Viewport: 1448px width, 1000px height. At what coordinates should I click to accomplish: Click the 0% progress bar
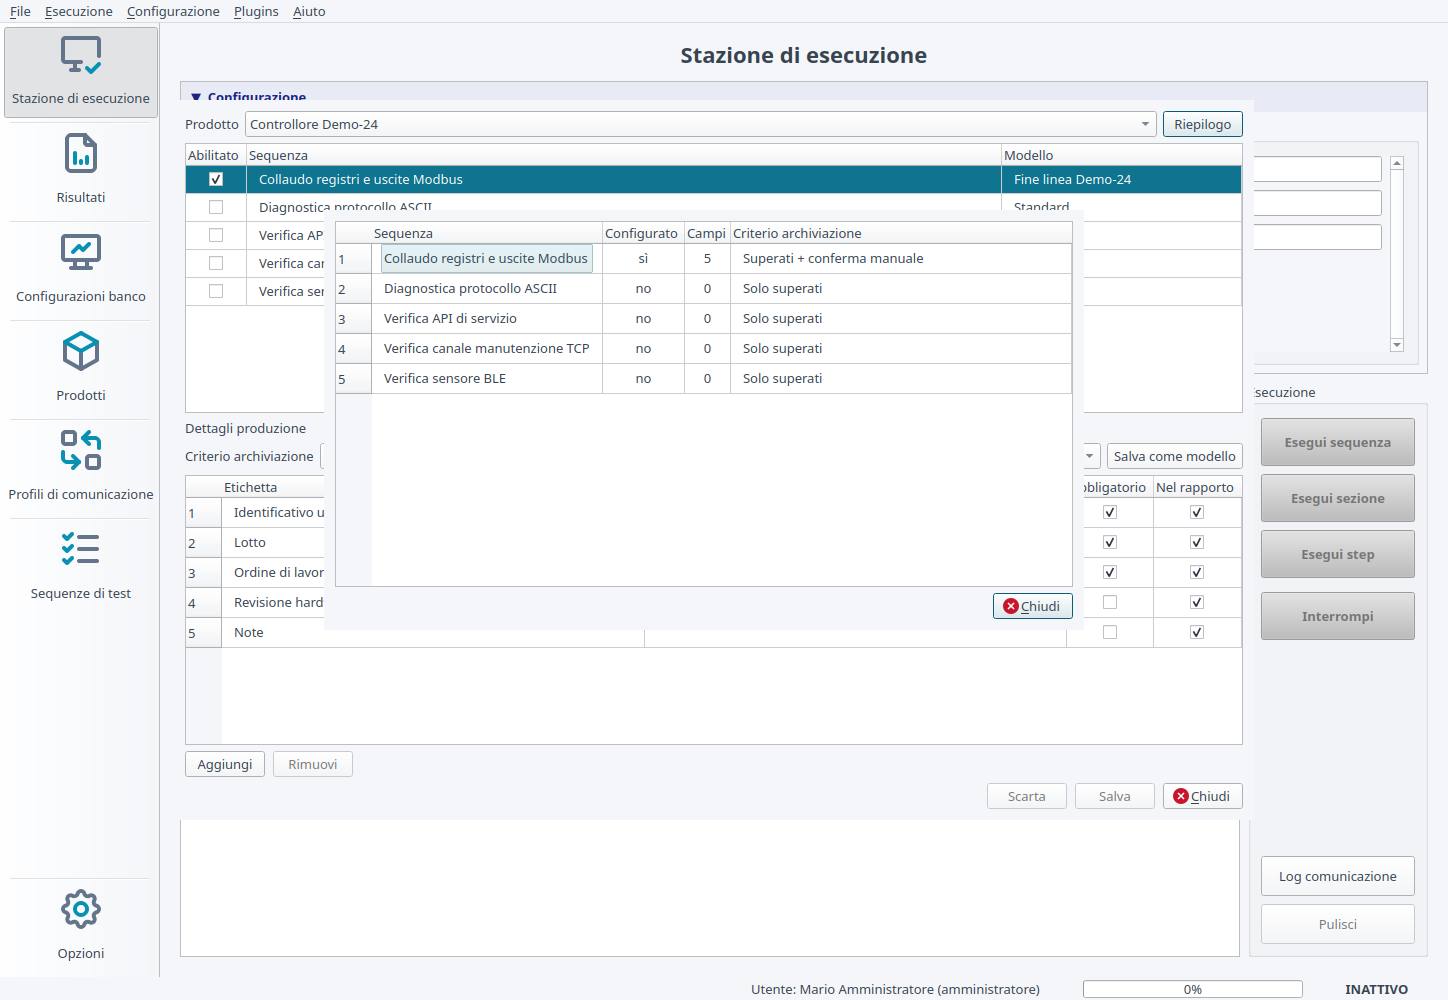[1193, 989]
